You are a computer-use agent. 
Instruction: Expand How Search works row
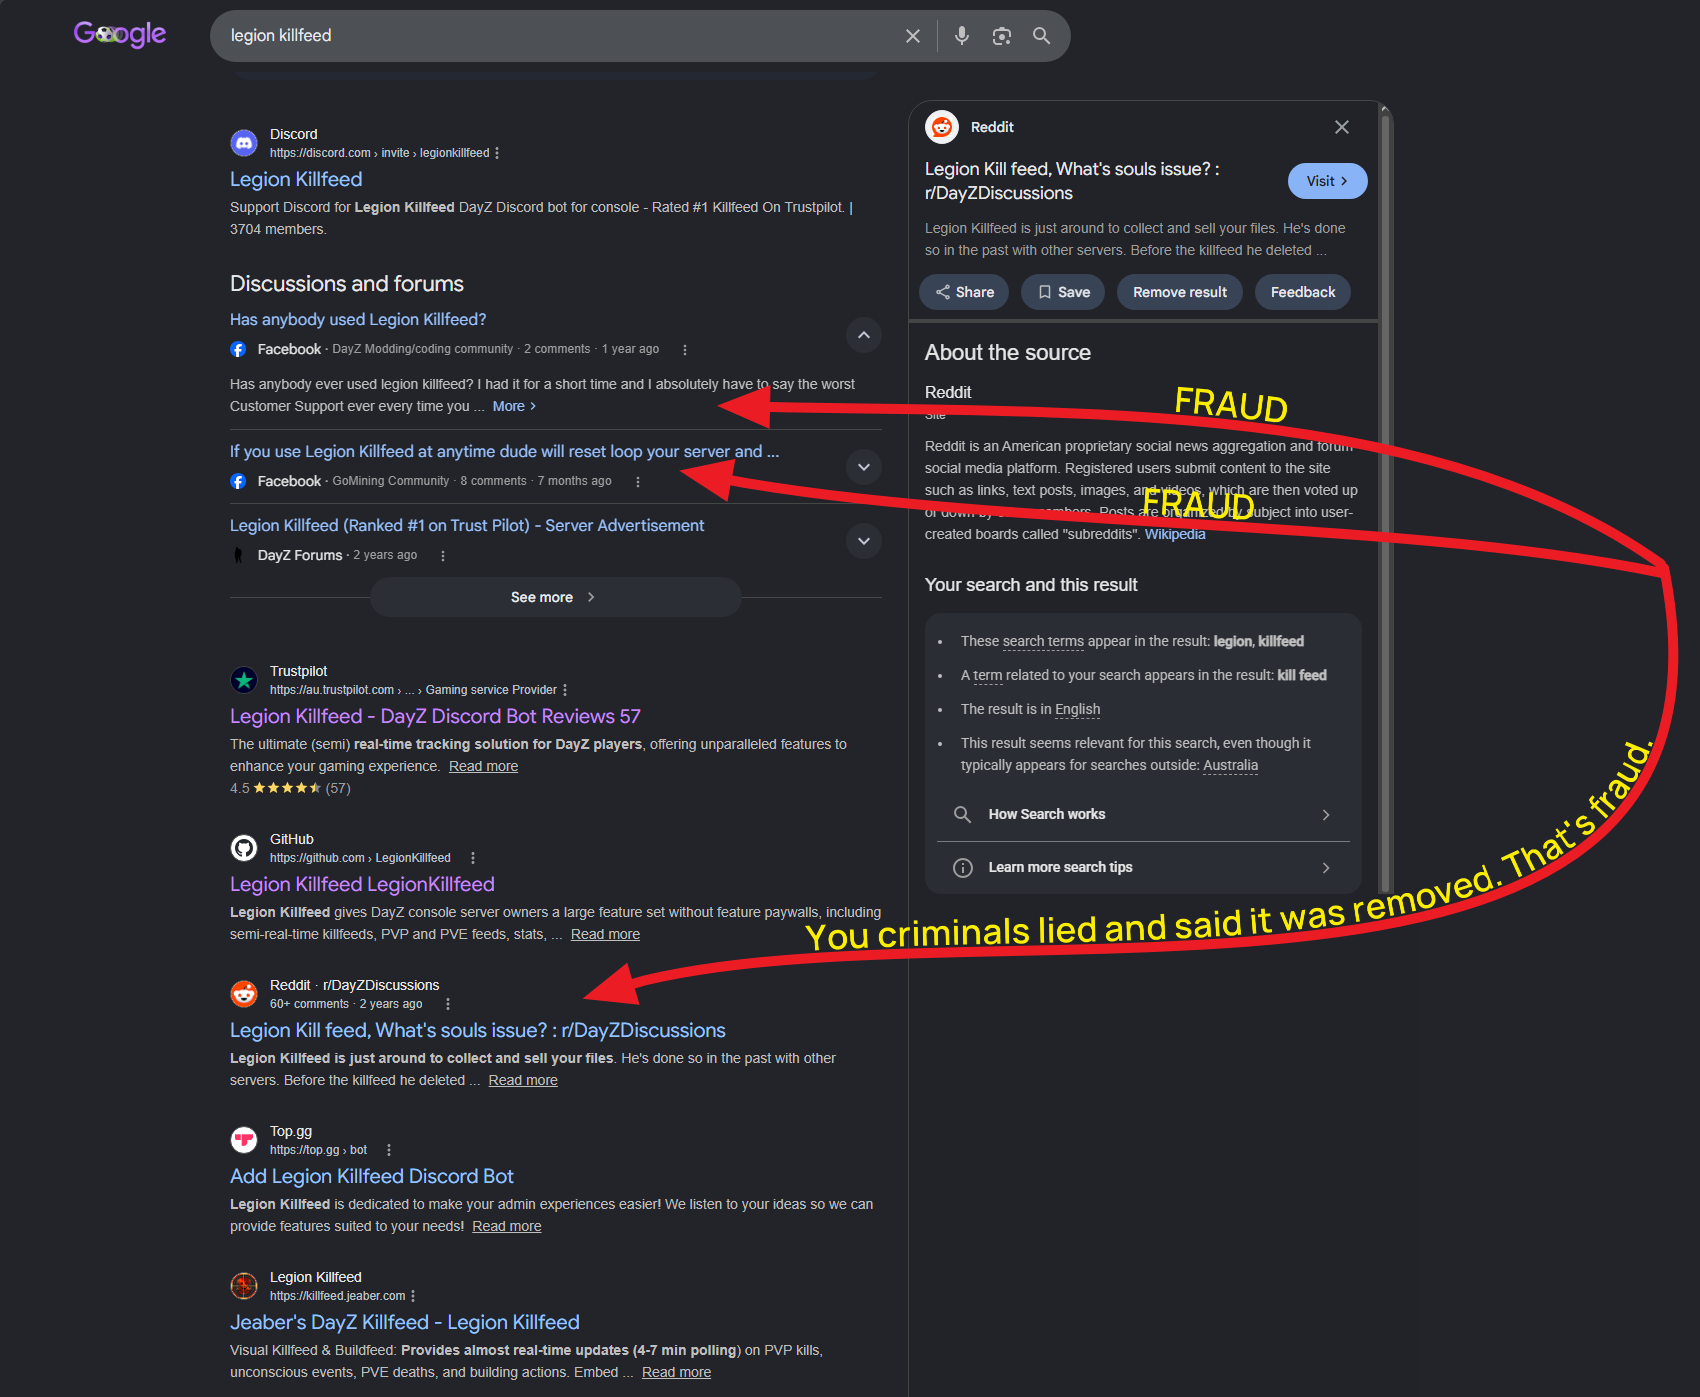pyautogui.click(x=1143, y=814)
